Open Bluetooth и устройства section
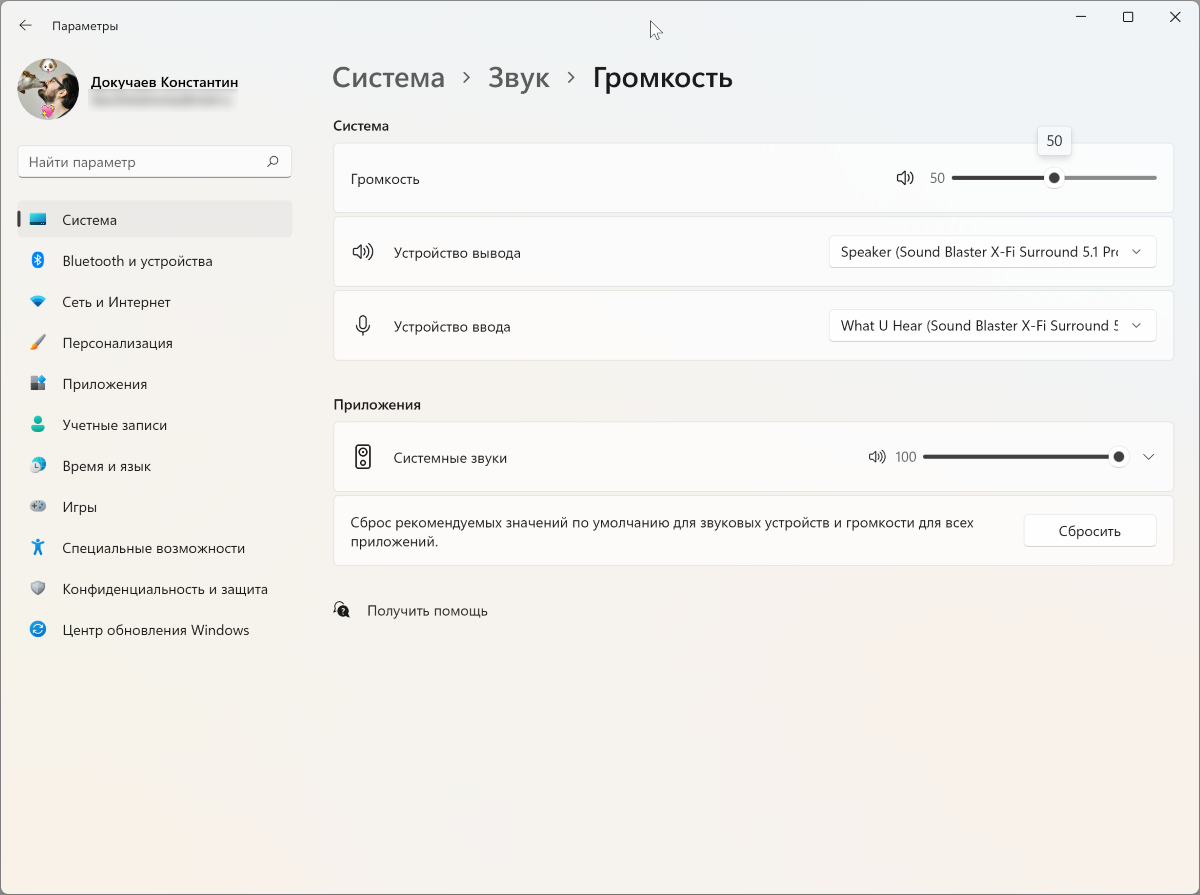The height and width of the screenshot is (895, 1200). pyautogui.click(x=137, y=261)
